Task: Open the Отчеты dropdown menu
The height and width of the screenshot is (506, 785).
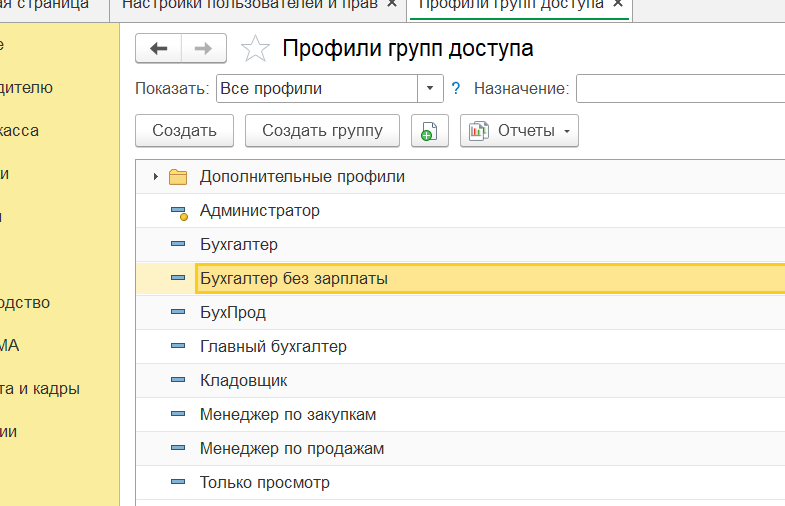Action: pos(519,131)
